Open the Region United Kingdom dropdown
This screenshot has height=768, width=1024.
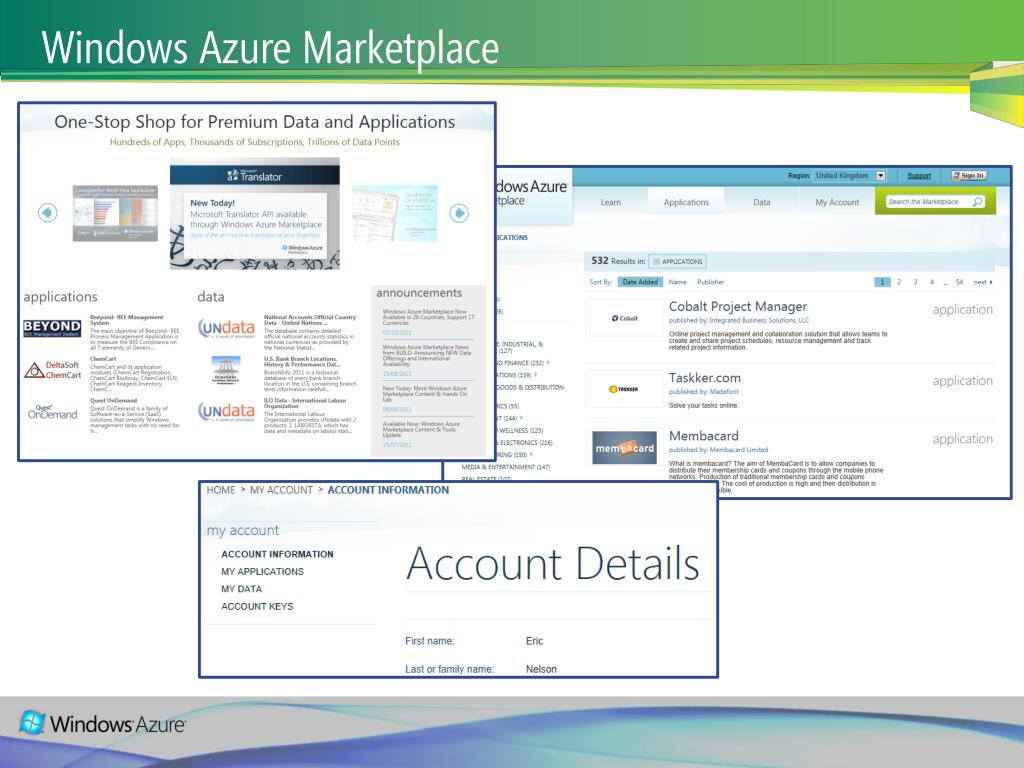(x=850, y=176)
